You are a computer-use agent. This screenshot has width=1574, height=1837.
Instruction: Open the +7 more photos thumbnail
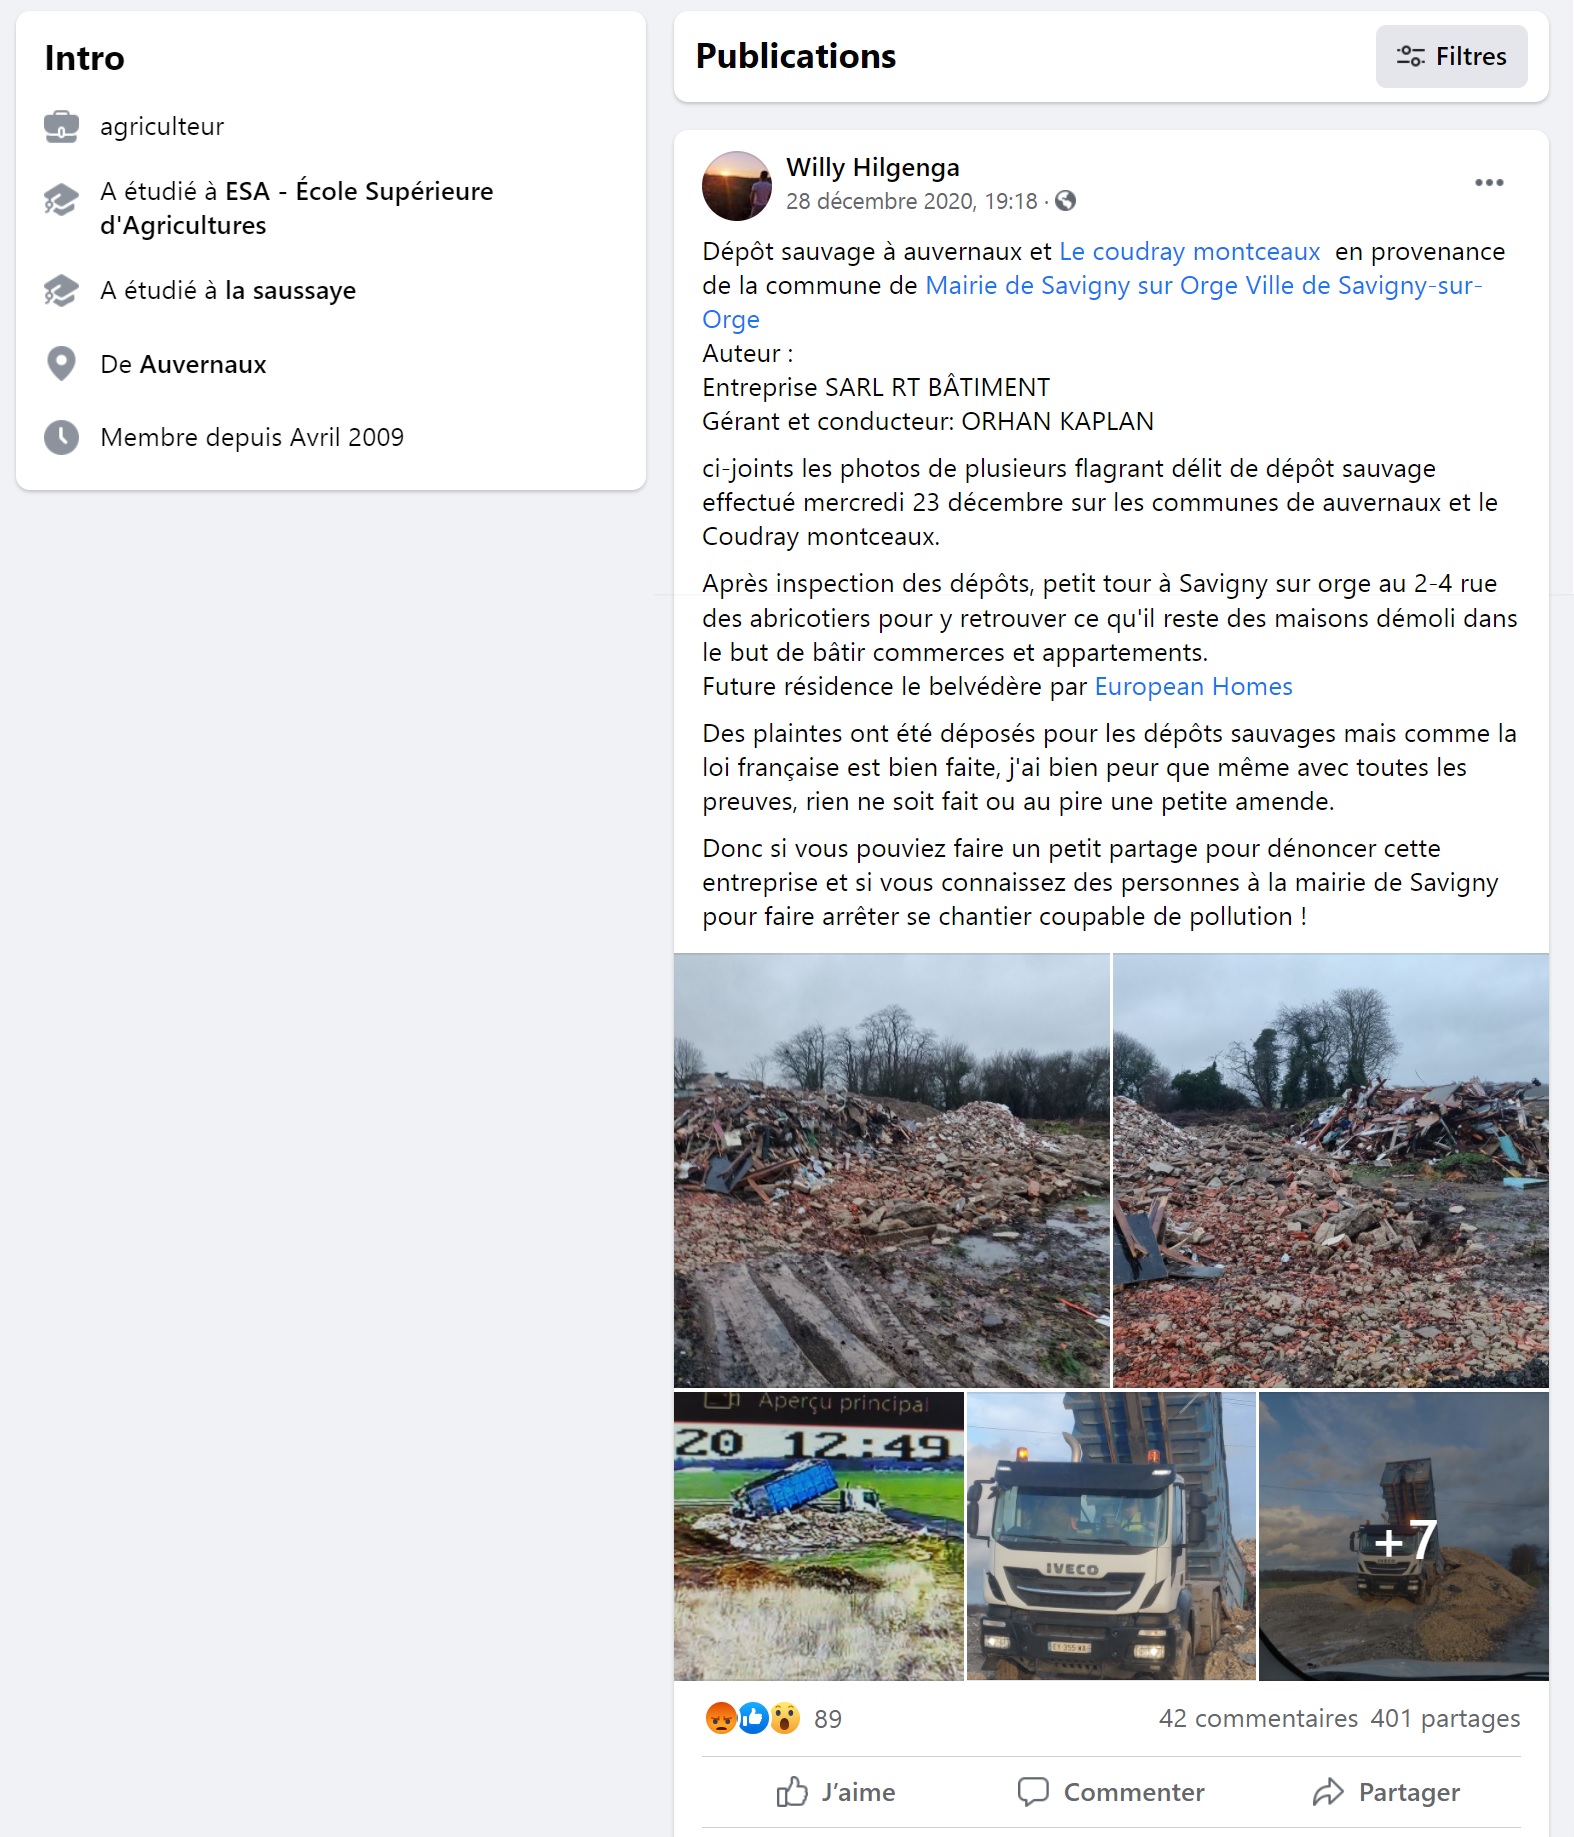pos(1404,1536)
